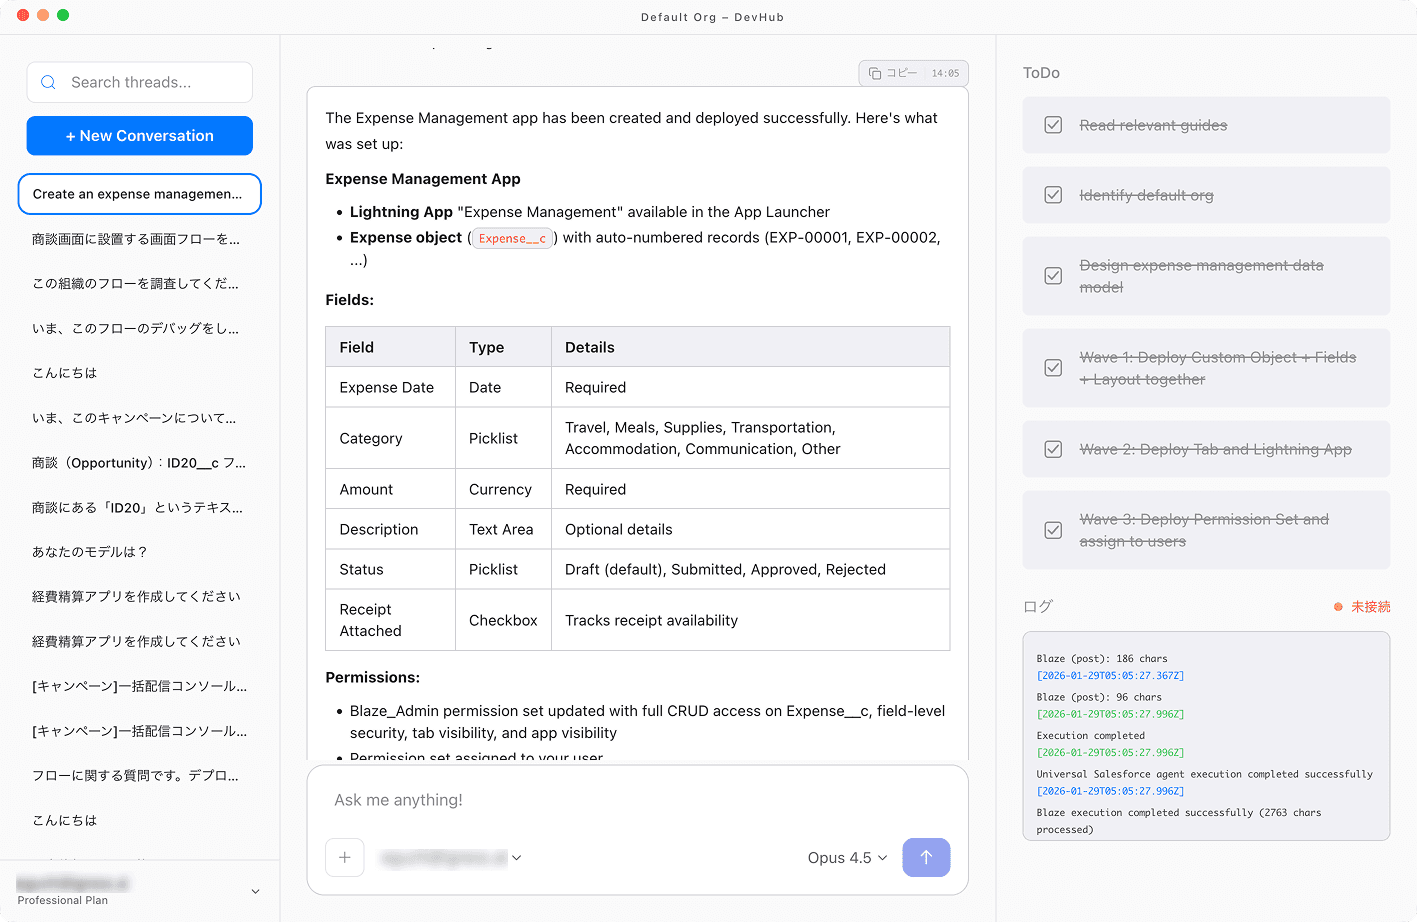Image resolution: width=1417 pixels, height=922 pixels.
Task: Toggle 'Wave 1: Deploy Custom Object' checkbox
Action: point(1053,368)
